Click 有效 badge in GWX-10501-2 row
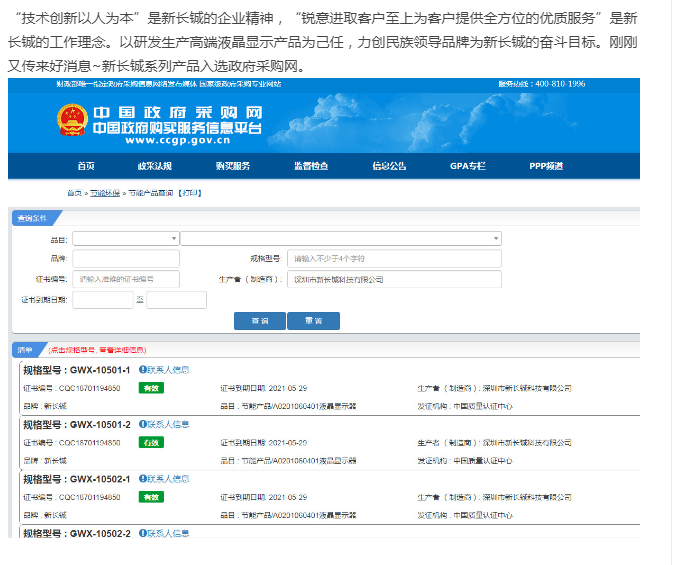The width and height of the screenshot is (673, 565). [x=151, y=443]
